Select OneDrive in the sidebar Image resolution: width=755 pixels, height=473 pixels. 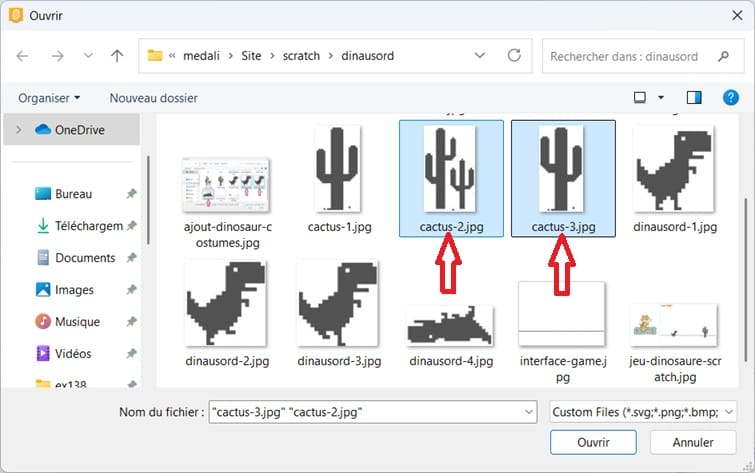71,130
